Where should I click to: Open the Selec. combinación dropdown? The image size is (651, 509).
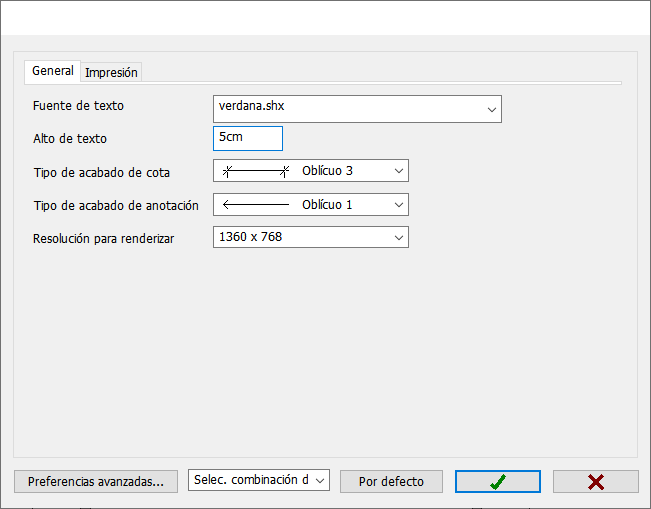(259, 480)
